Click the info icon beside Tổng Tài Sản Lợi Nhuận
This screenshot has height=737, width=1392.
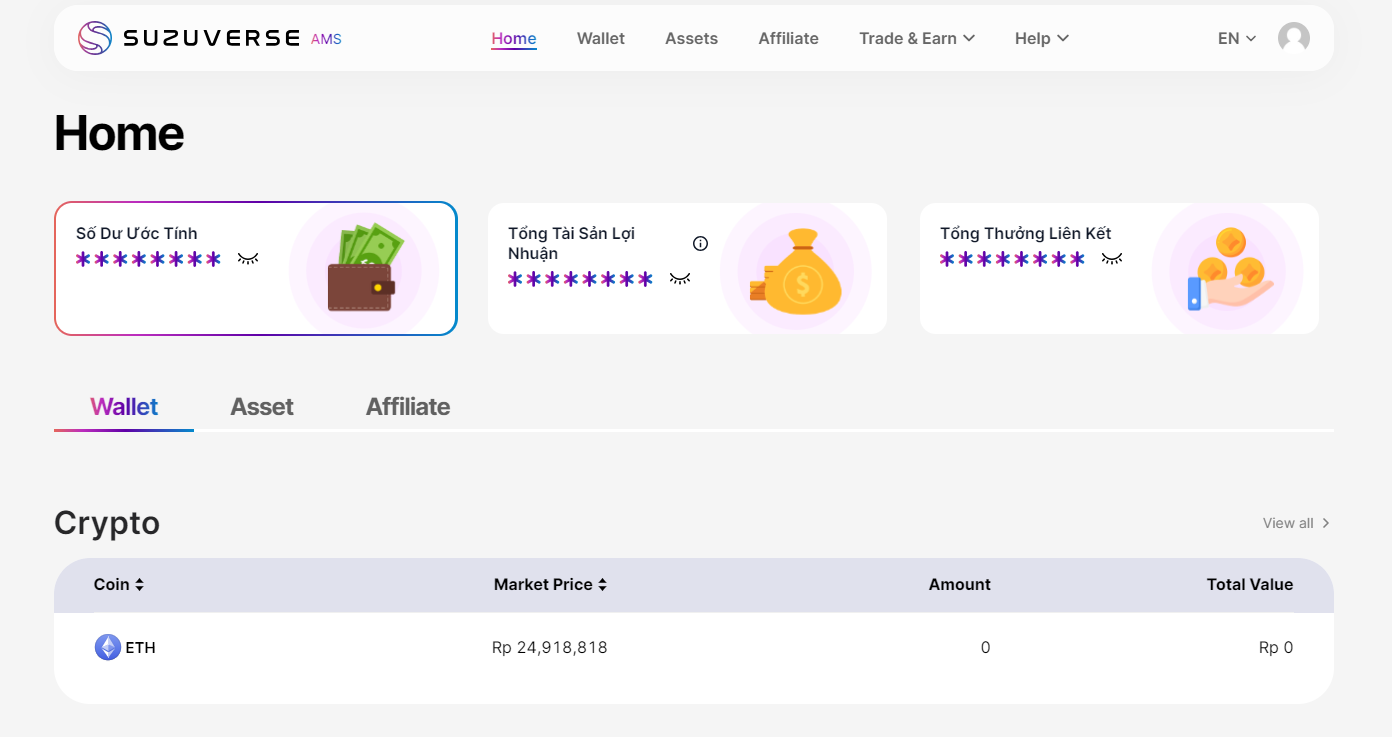click(x=700, y=243)
